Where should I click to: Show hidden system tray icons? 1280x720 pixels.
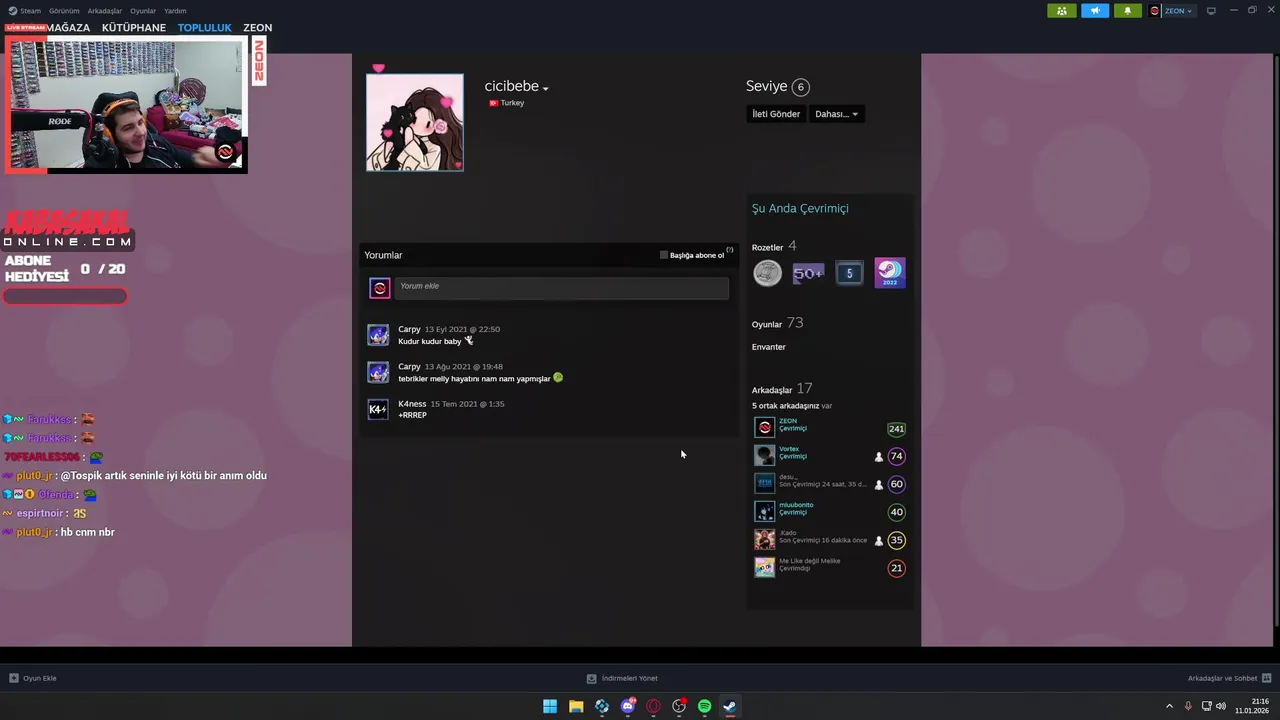1169,706
